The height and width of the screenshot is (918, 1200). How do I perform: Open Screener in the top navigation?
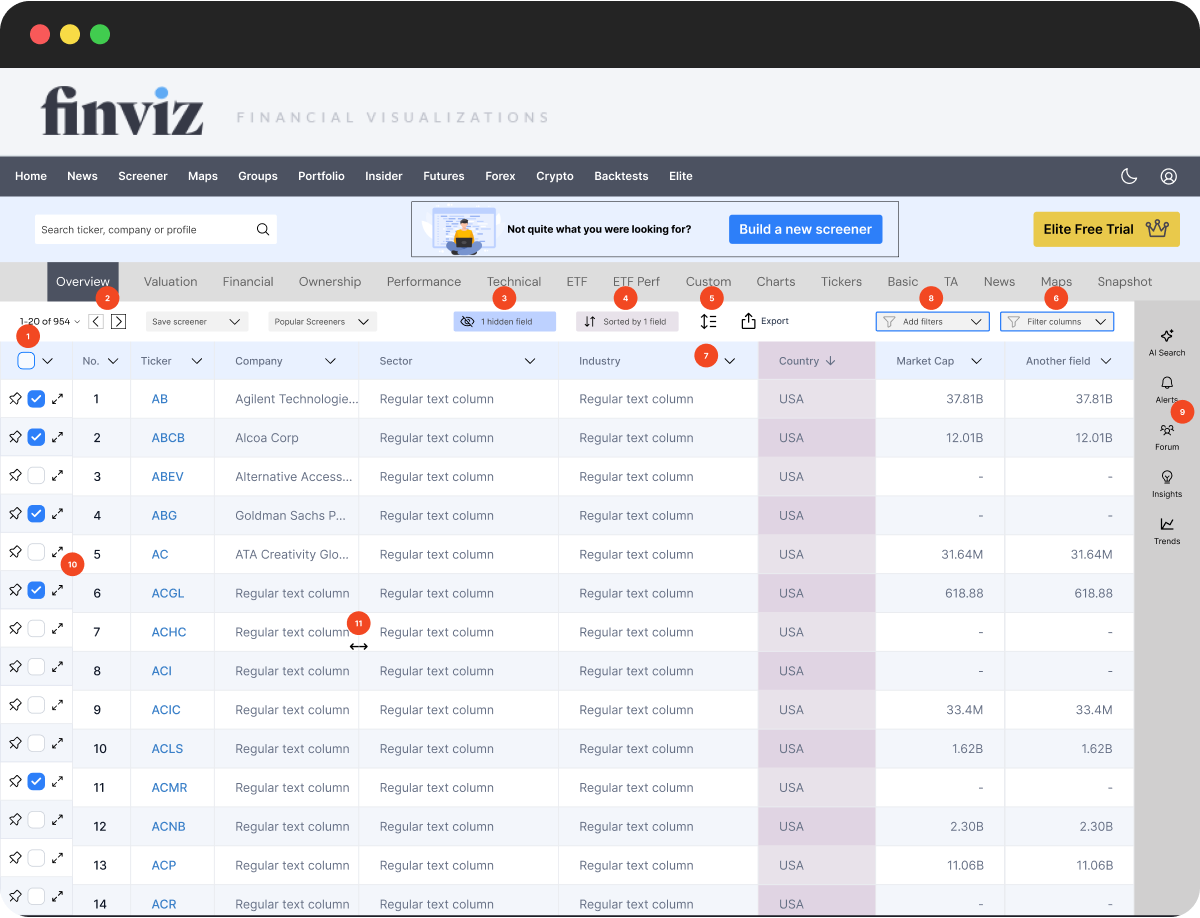[143, 176]
